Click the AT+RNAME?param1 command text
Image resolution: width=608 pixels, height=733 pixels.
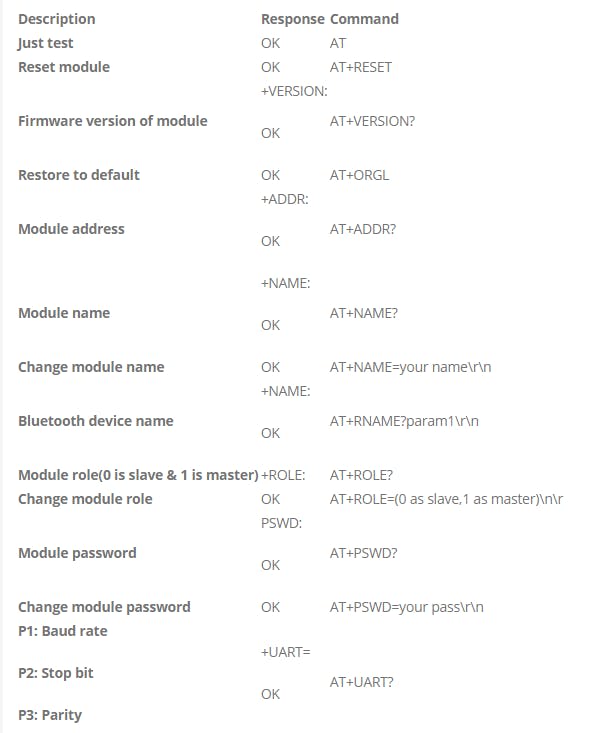tap(404, 421)
